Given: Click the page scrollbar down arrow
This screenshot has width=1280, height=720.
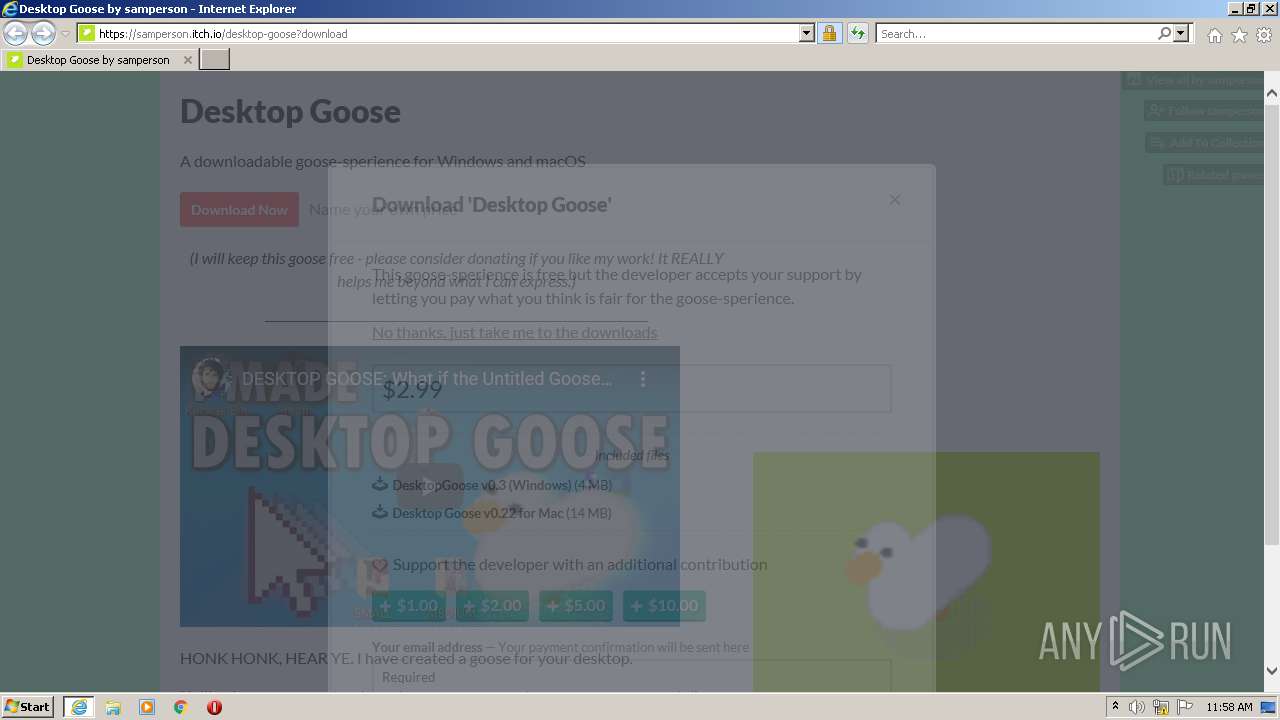Looking at the screenshot, I should point(1272,672).
